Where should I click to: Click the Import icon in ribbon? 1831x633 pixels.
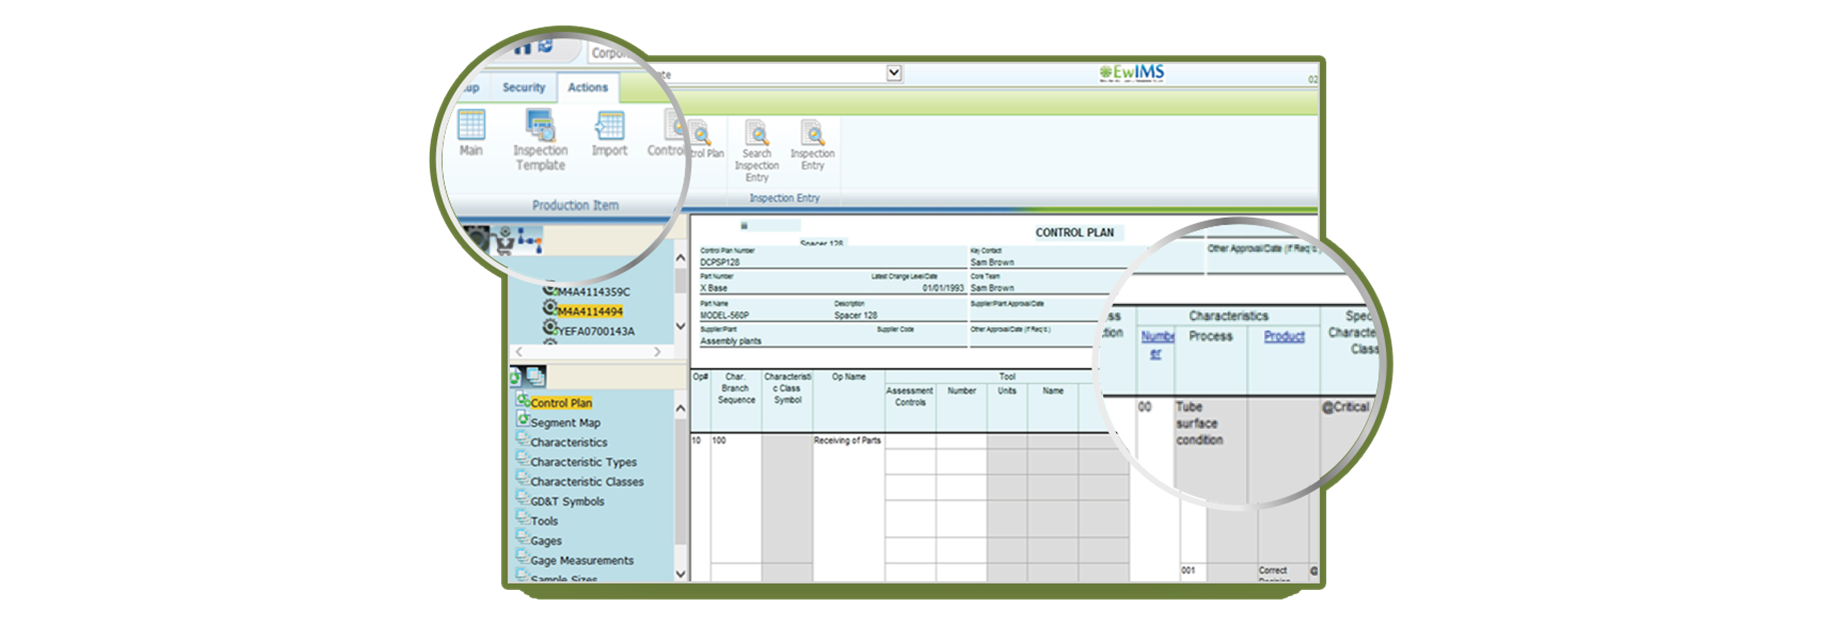[x=609, y=128]
